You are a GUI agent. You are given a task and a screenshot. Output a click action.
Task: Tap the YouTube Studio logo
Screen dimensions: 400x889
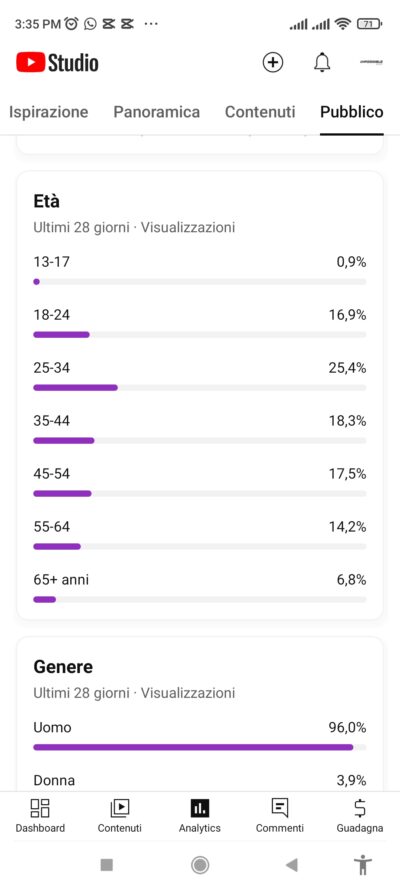(x=57, y=62)
